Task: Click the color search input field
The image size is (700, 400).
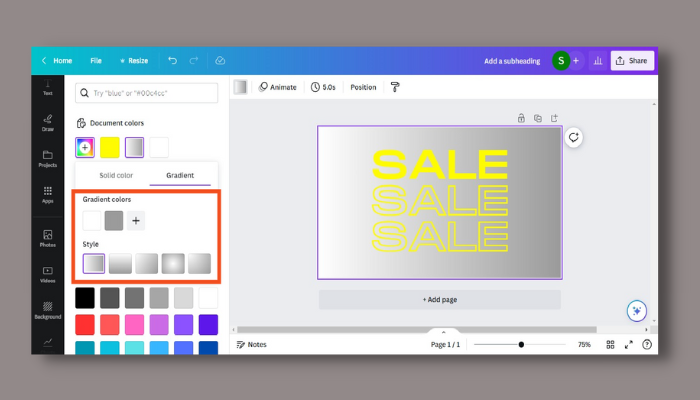Action: point(146,93)
